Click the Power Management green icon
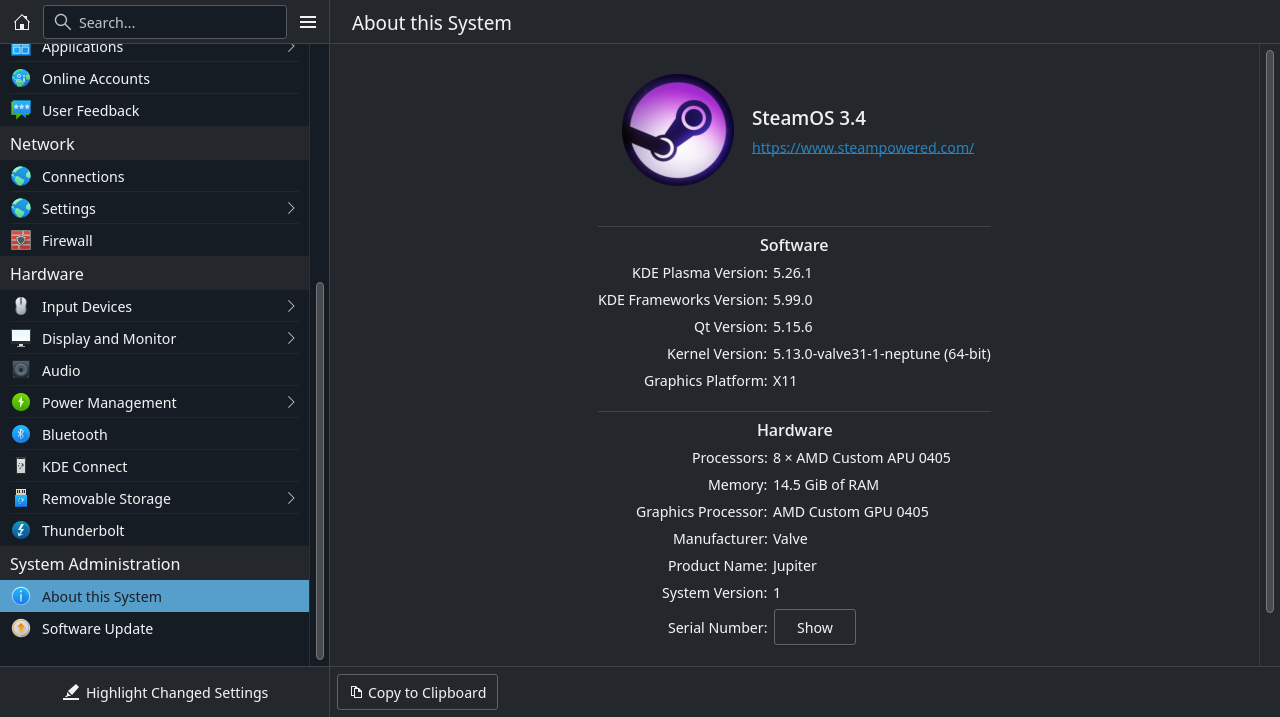The image size is (1280, 717). [x=21, y=402]
